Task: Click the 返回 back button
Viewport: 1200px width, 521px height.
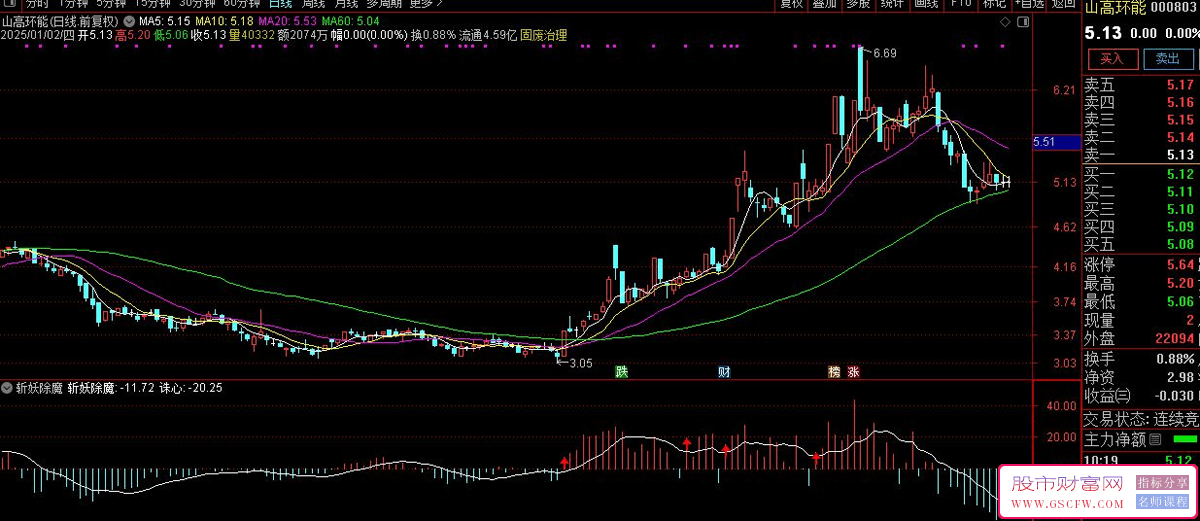Action: pos(1063,4)
